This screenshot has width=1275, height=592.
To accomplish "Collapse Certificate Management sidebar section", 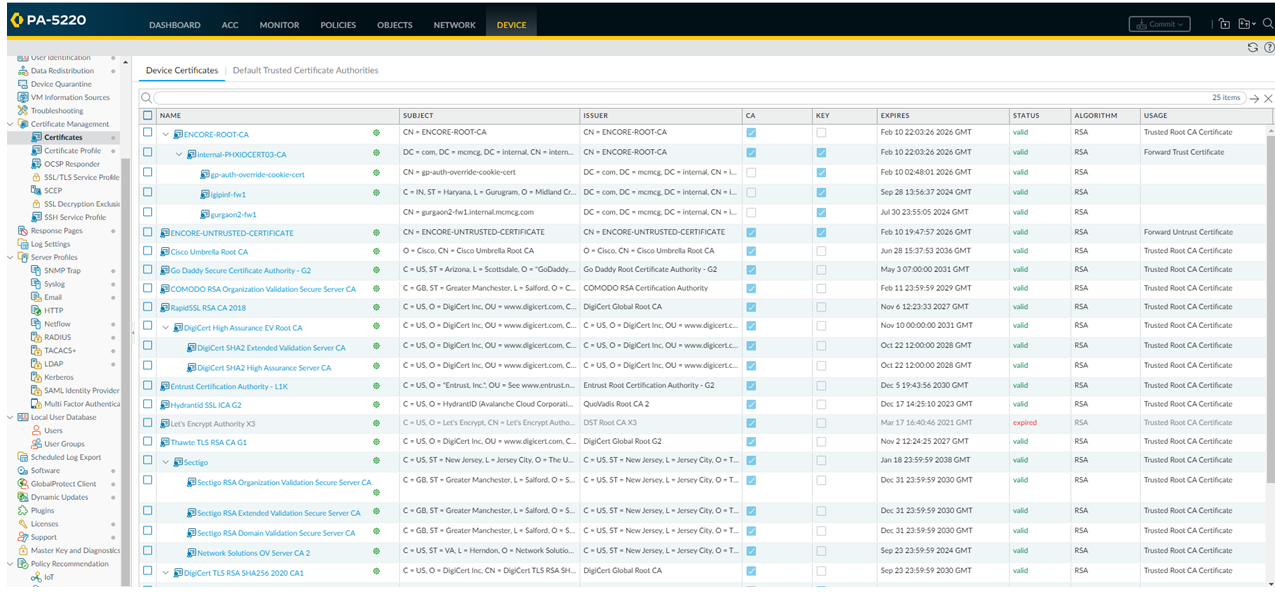I will pos(11,124).
